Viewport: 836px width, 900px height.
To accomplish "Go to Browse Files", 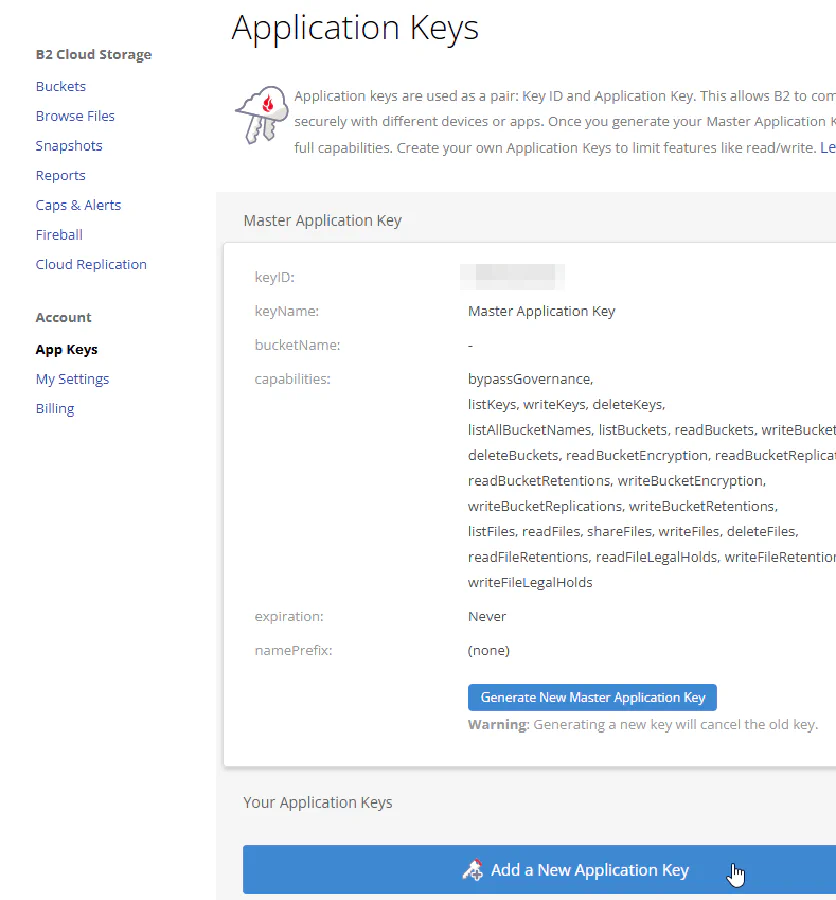I will click(75, 116).
